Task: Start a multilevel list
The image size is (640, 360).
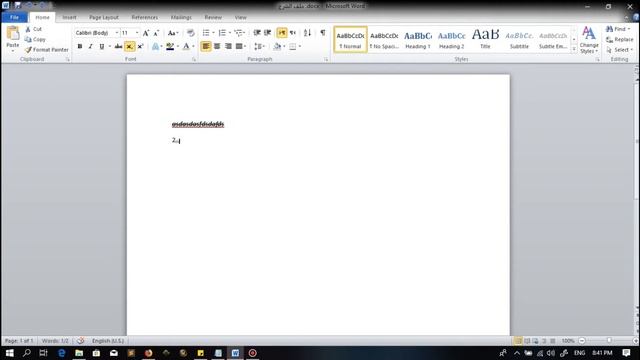Action: [x=239, y=33]
